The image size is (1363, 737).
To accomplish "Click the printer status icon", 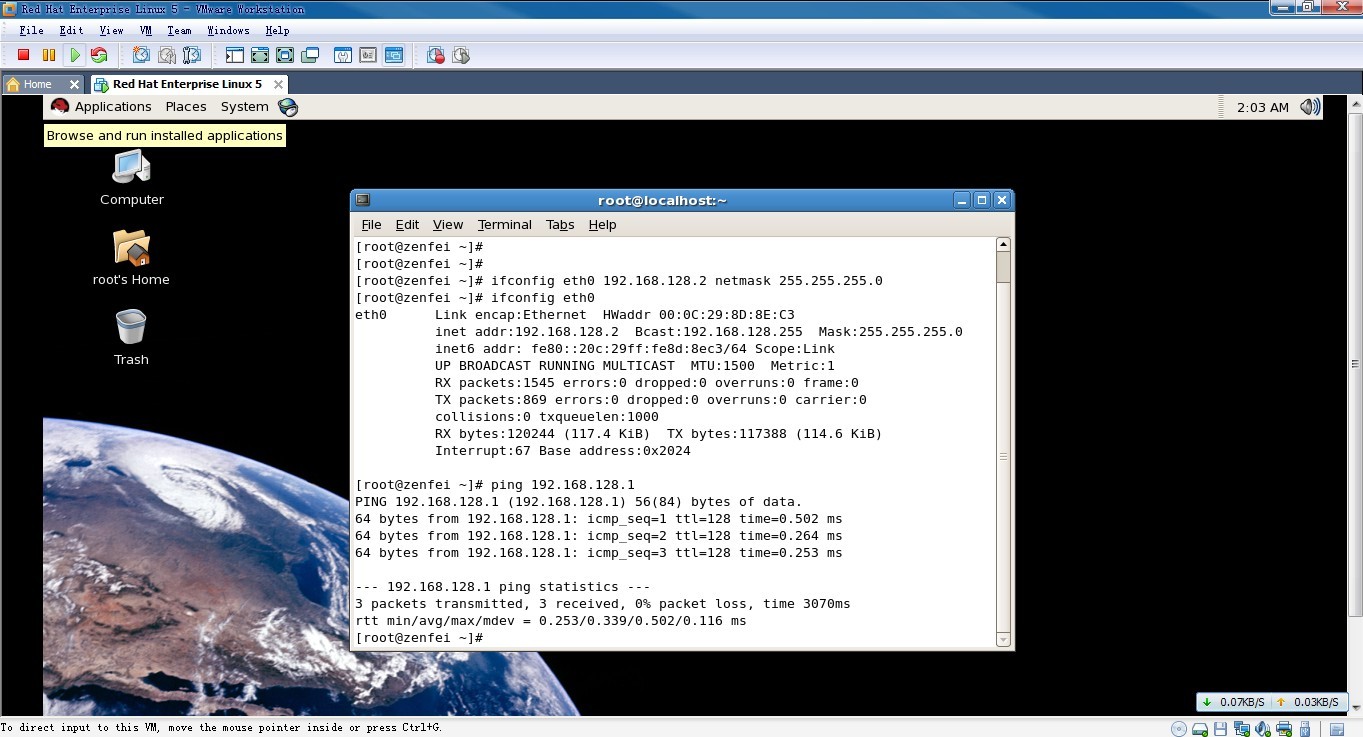I will [x=1284, y=728].
